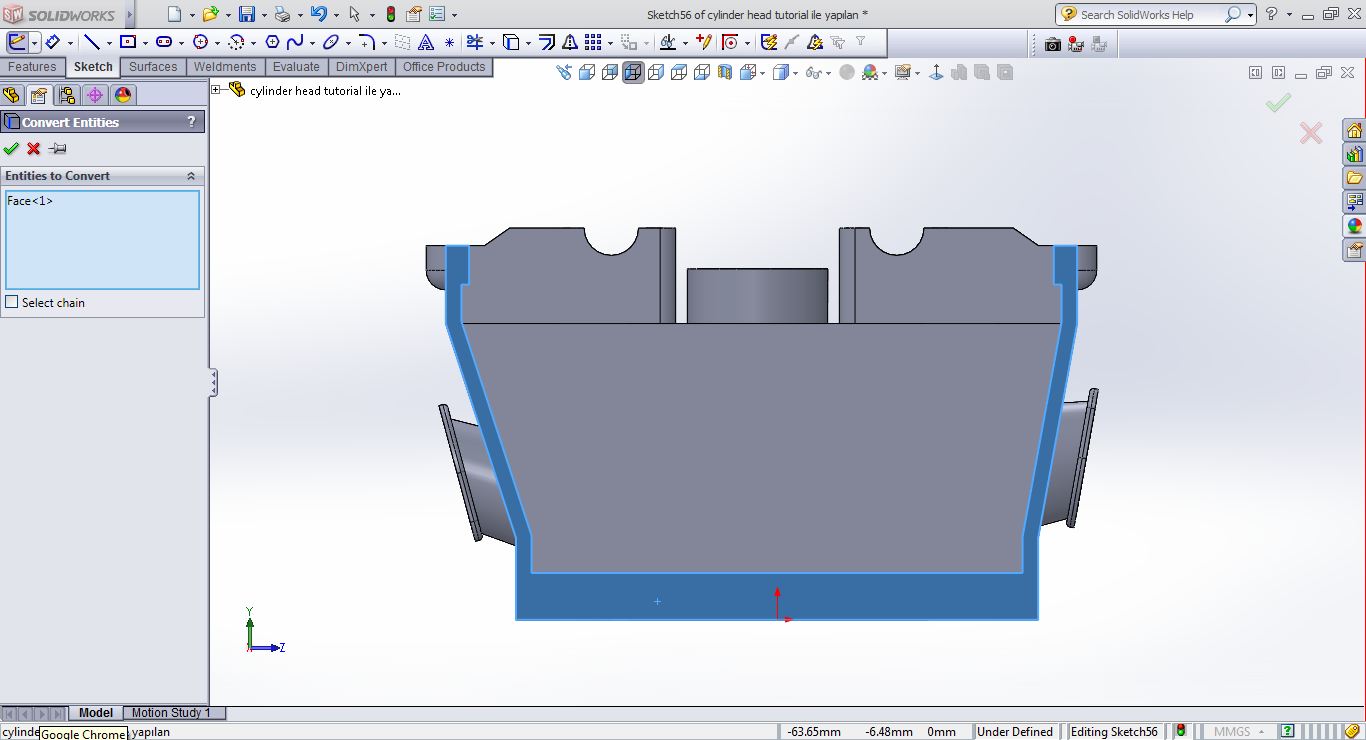Click the Rebuild traffic light icon
This screenshot has height=740, width=1366.
pyautogui.click(x=391, y=14)
